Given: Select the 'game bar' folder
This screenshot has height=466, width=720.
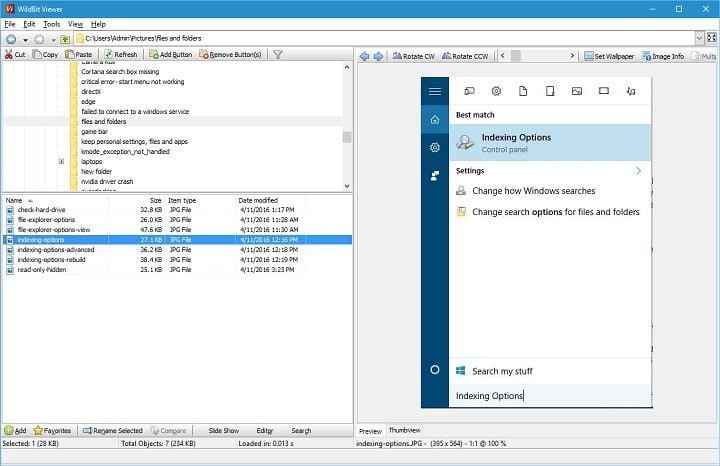Looking at the screenshot, I should point(94,131).
